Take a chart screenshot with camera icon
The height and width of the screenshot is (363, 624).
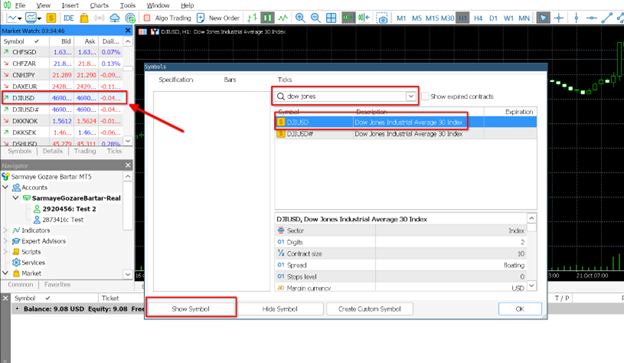(x=382, y=18)
